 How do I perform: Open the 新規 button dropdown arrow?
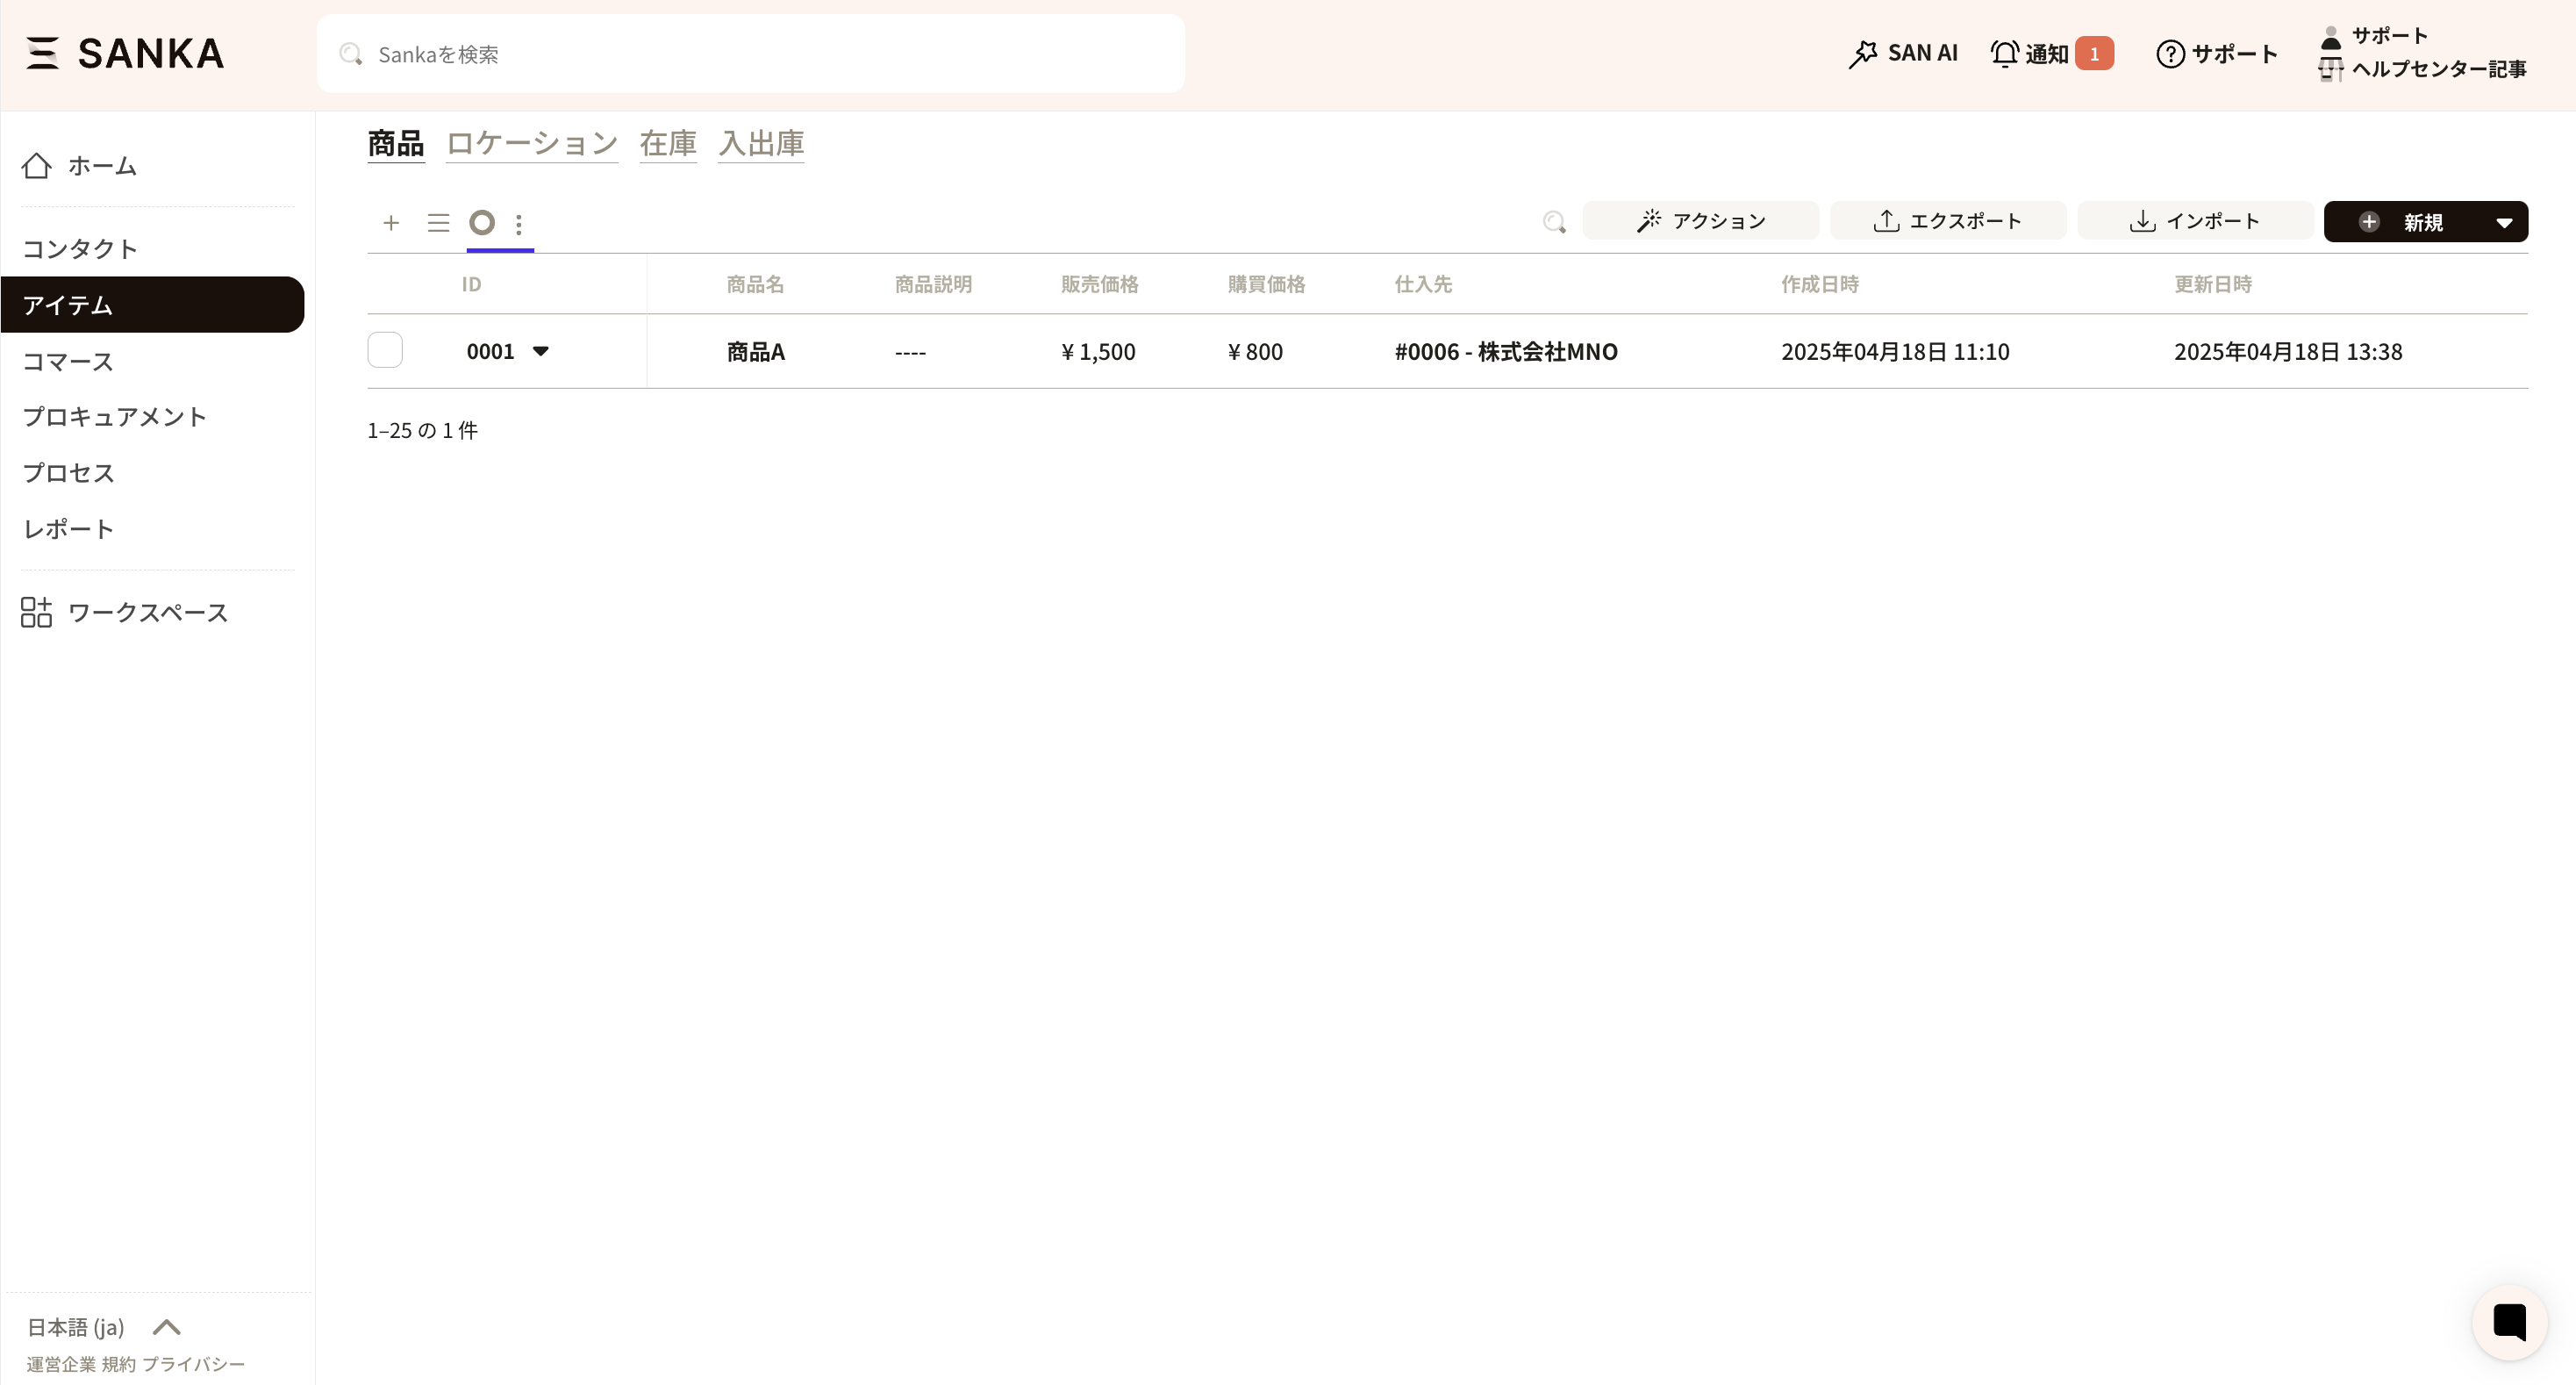[x=2503, y=222]
